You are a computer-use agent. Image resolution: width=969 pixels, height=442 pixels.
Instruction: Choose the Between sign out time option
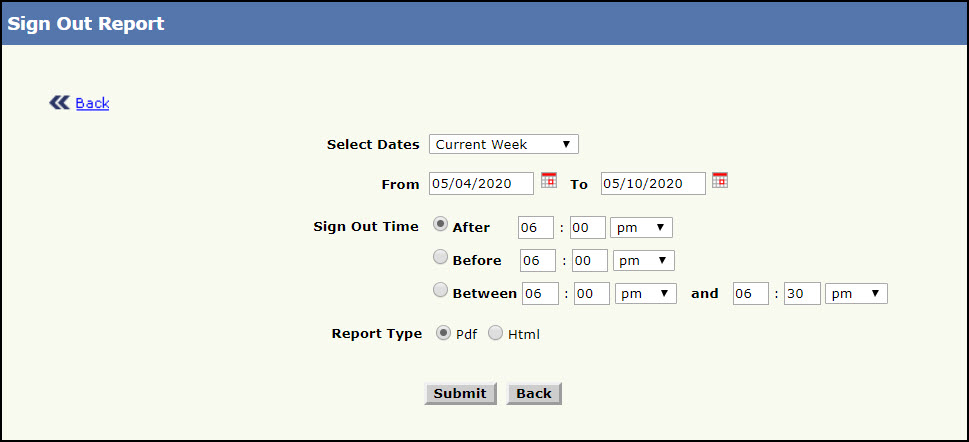tap(441, 291)
